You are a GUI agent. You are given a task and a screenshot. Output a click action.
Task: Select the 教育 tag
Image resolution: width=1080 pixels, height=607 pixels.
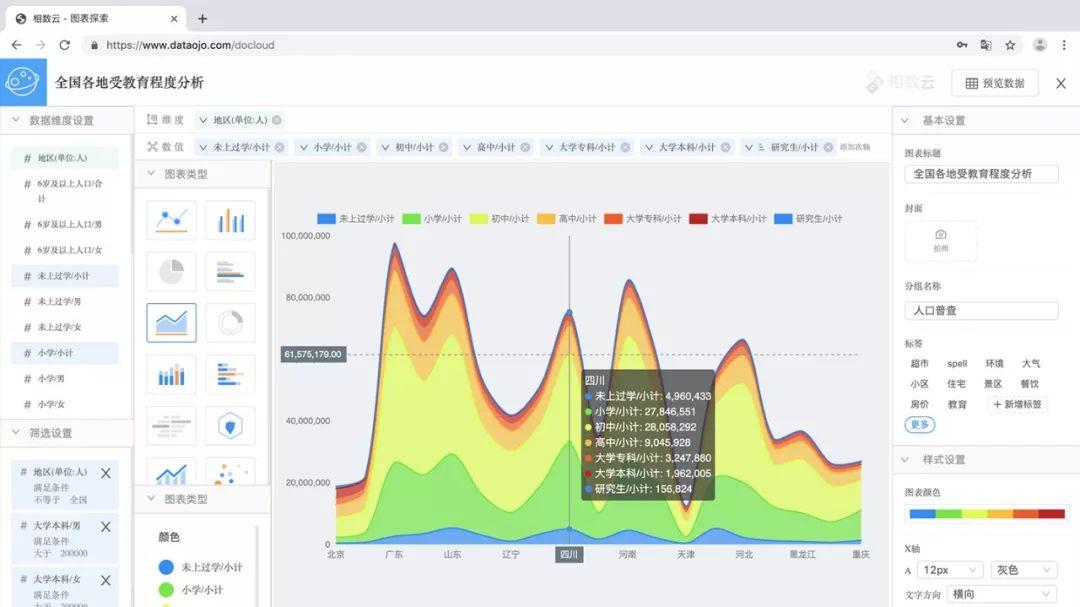click(957, 404)
